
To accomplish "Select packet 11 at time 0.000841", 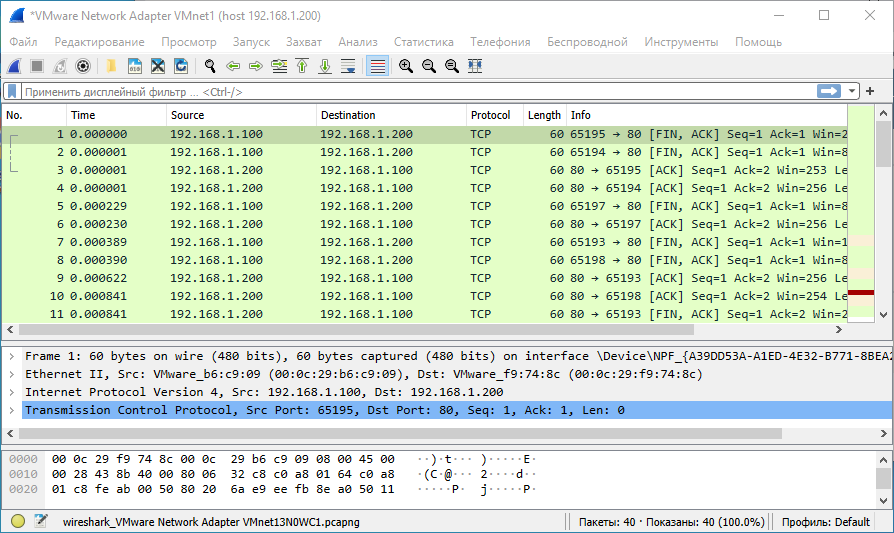I will click(425, 314).
